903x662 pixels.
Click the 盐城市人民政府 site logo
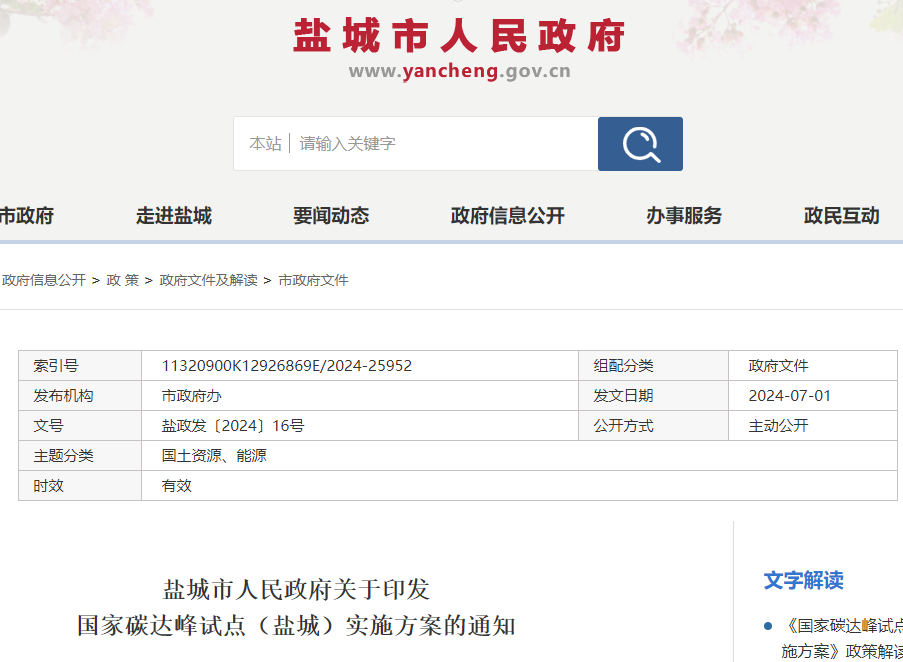pyautogui.click(x=459, y=37)
